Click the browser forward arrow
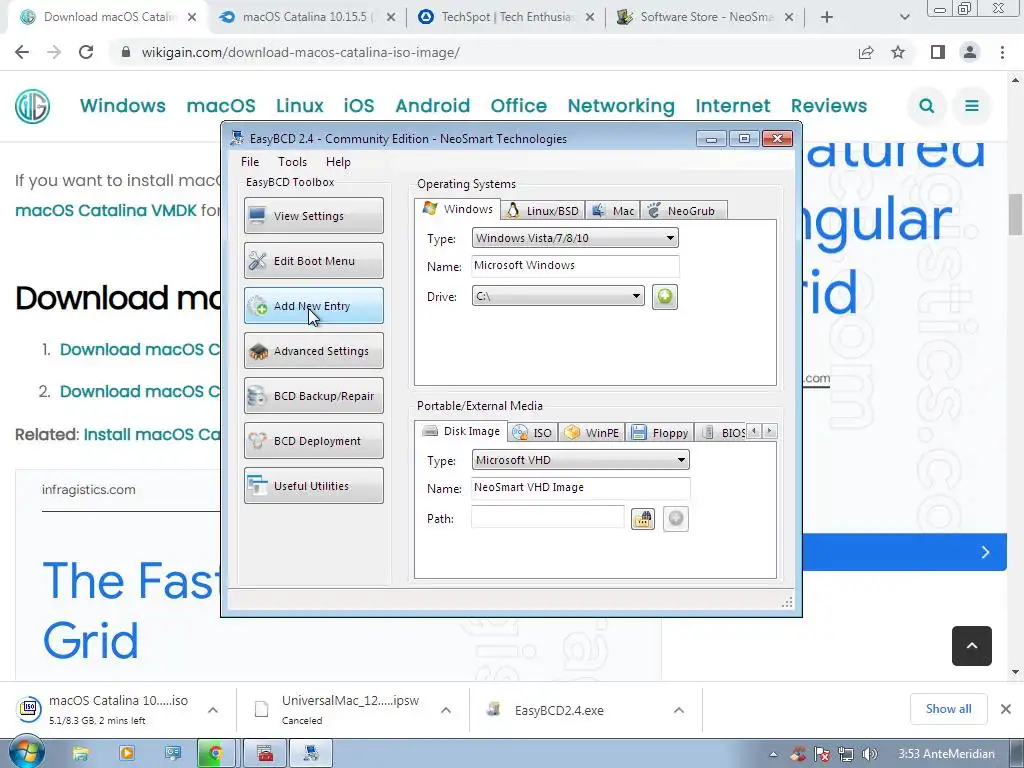Screen dimensions: 1024x768 coord(54,52)
